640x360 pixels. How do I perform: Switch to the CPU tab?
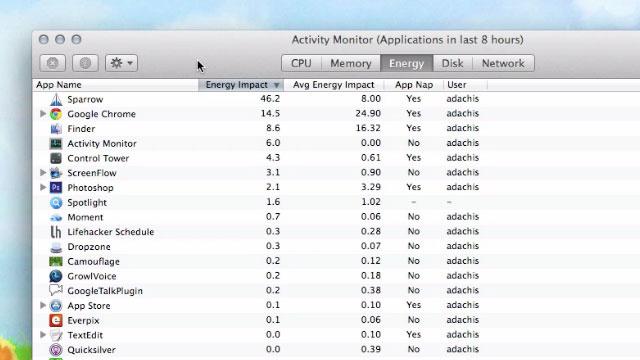tap(301, 63)
